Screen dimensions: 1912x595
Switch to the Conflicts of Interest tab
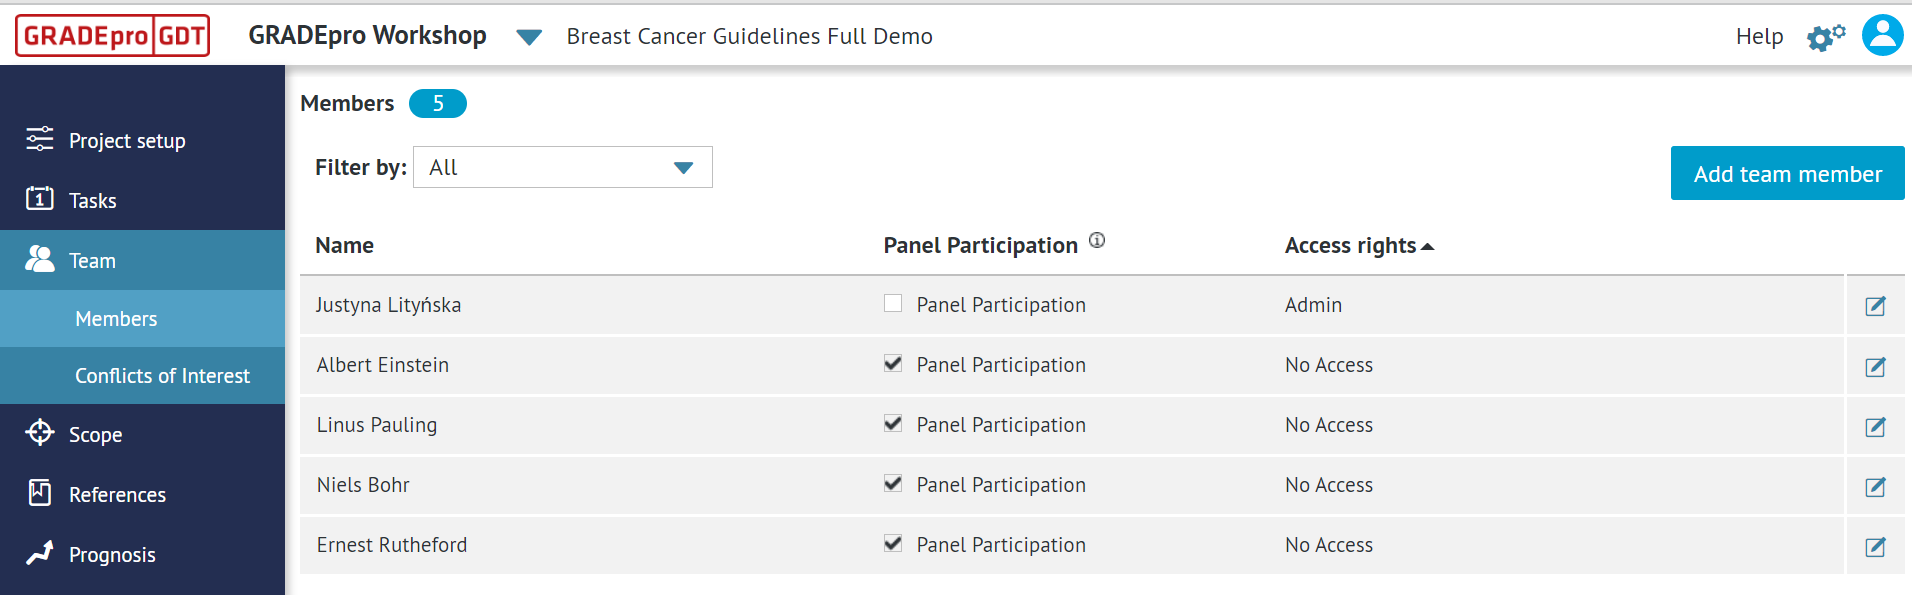pos(163,375)
